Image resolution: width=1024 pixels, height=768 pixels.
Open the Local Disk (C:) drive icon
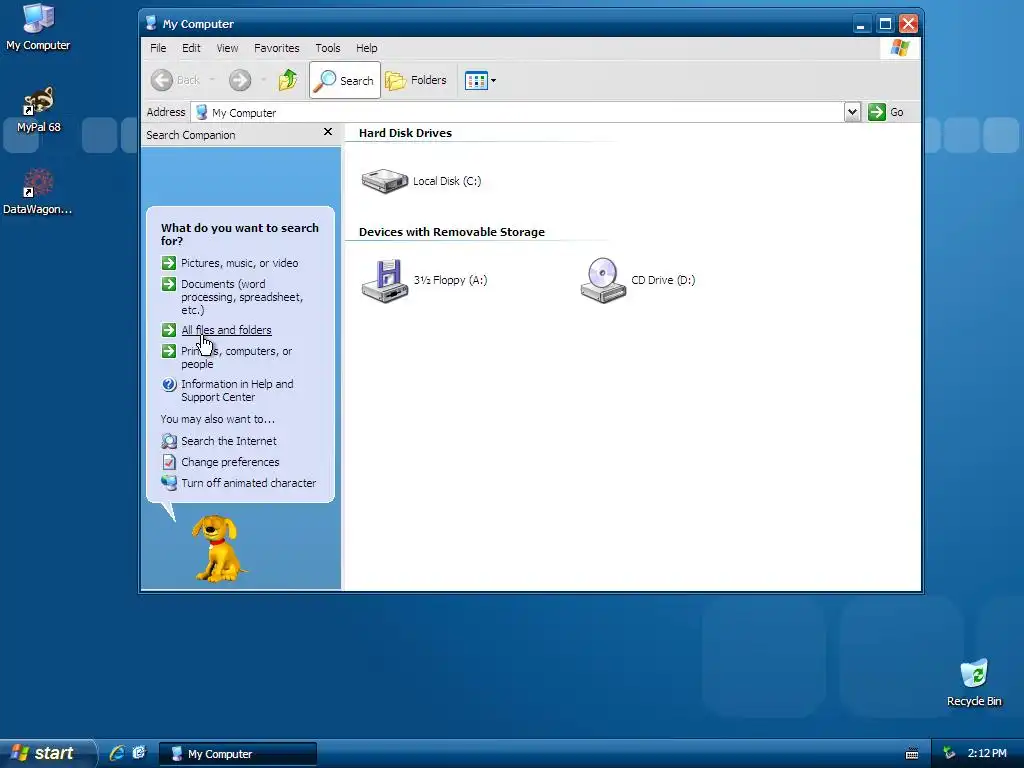tap(385, 181)
